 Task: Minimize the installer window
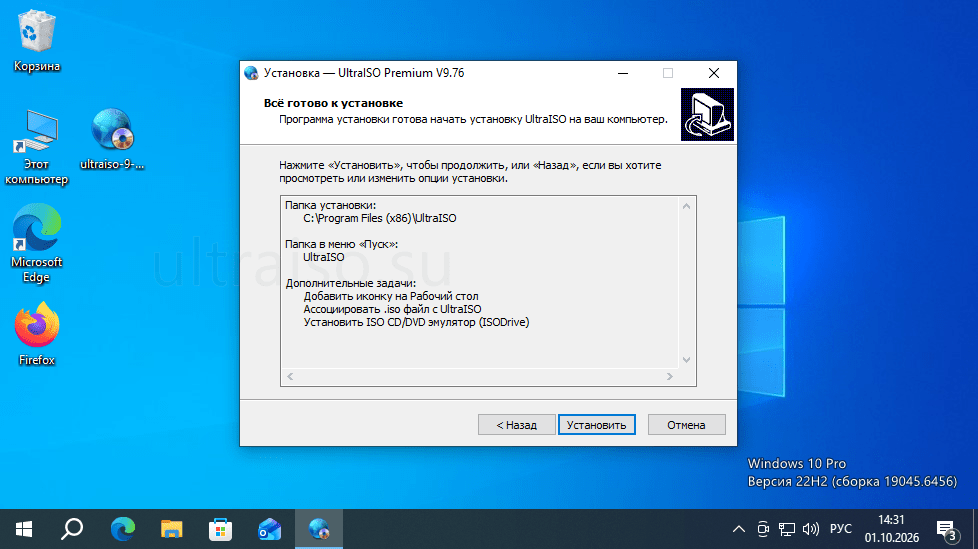[x=622, y=73]
